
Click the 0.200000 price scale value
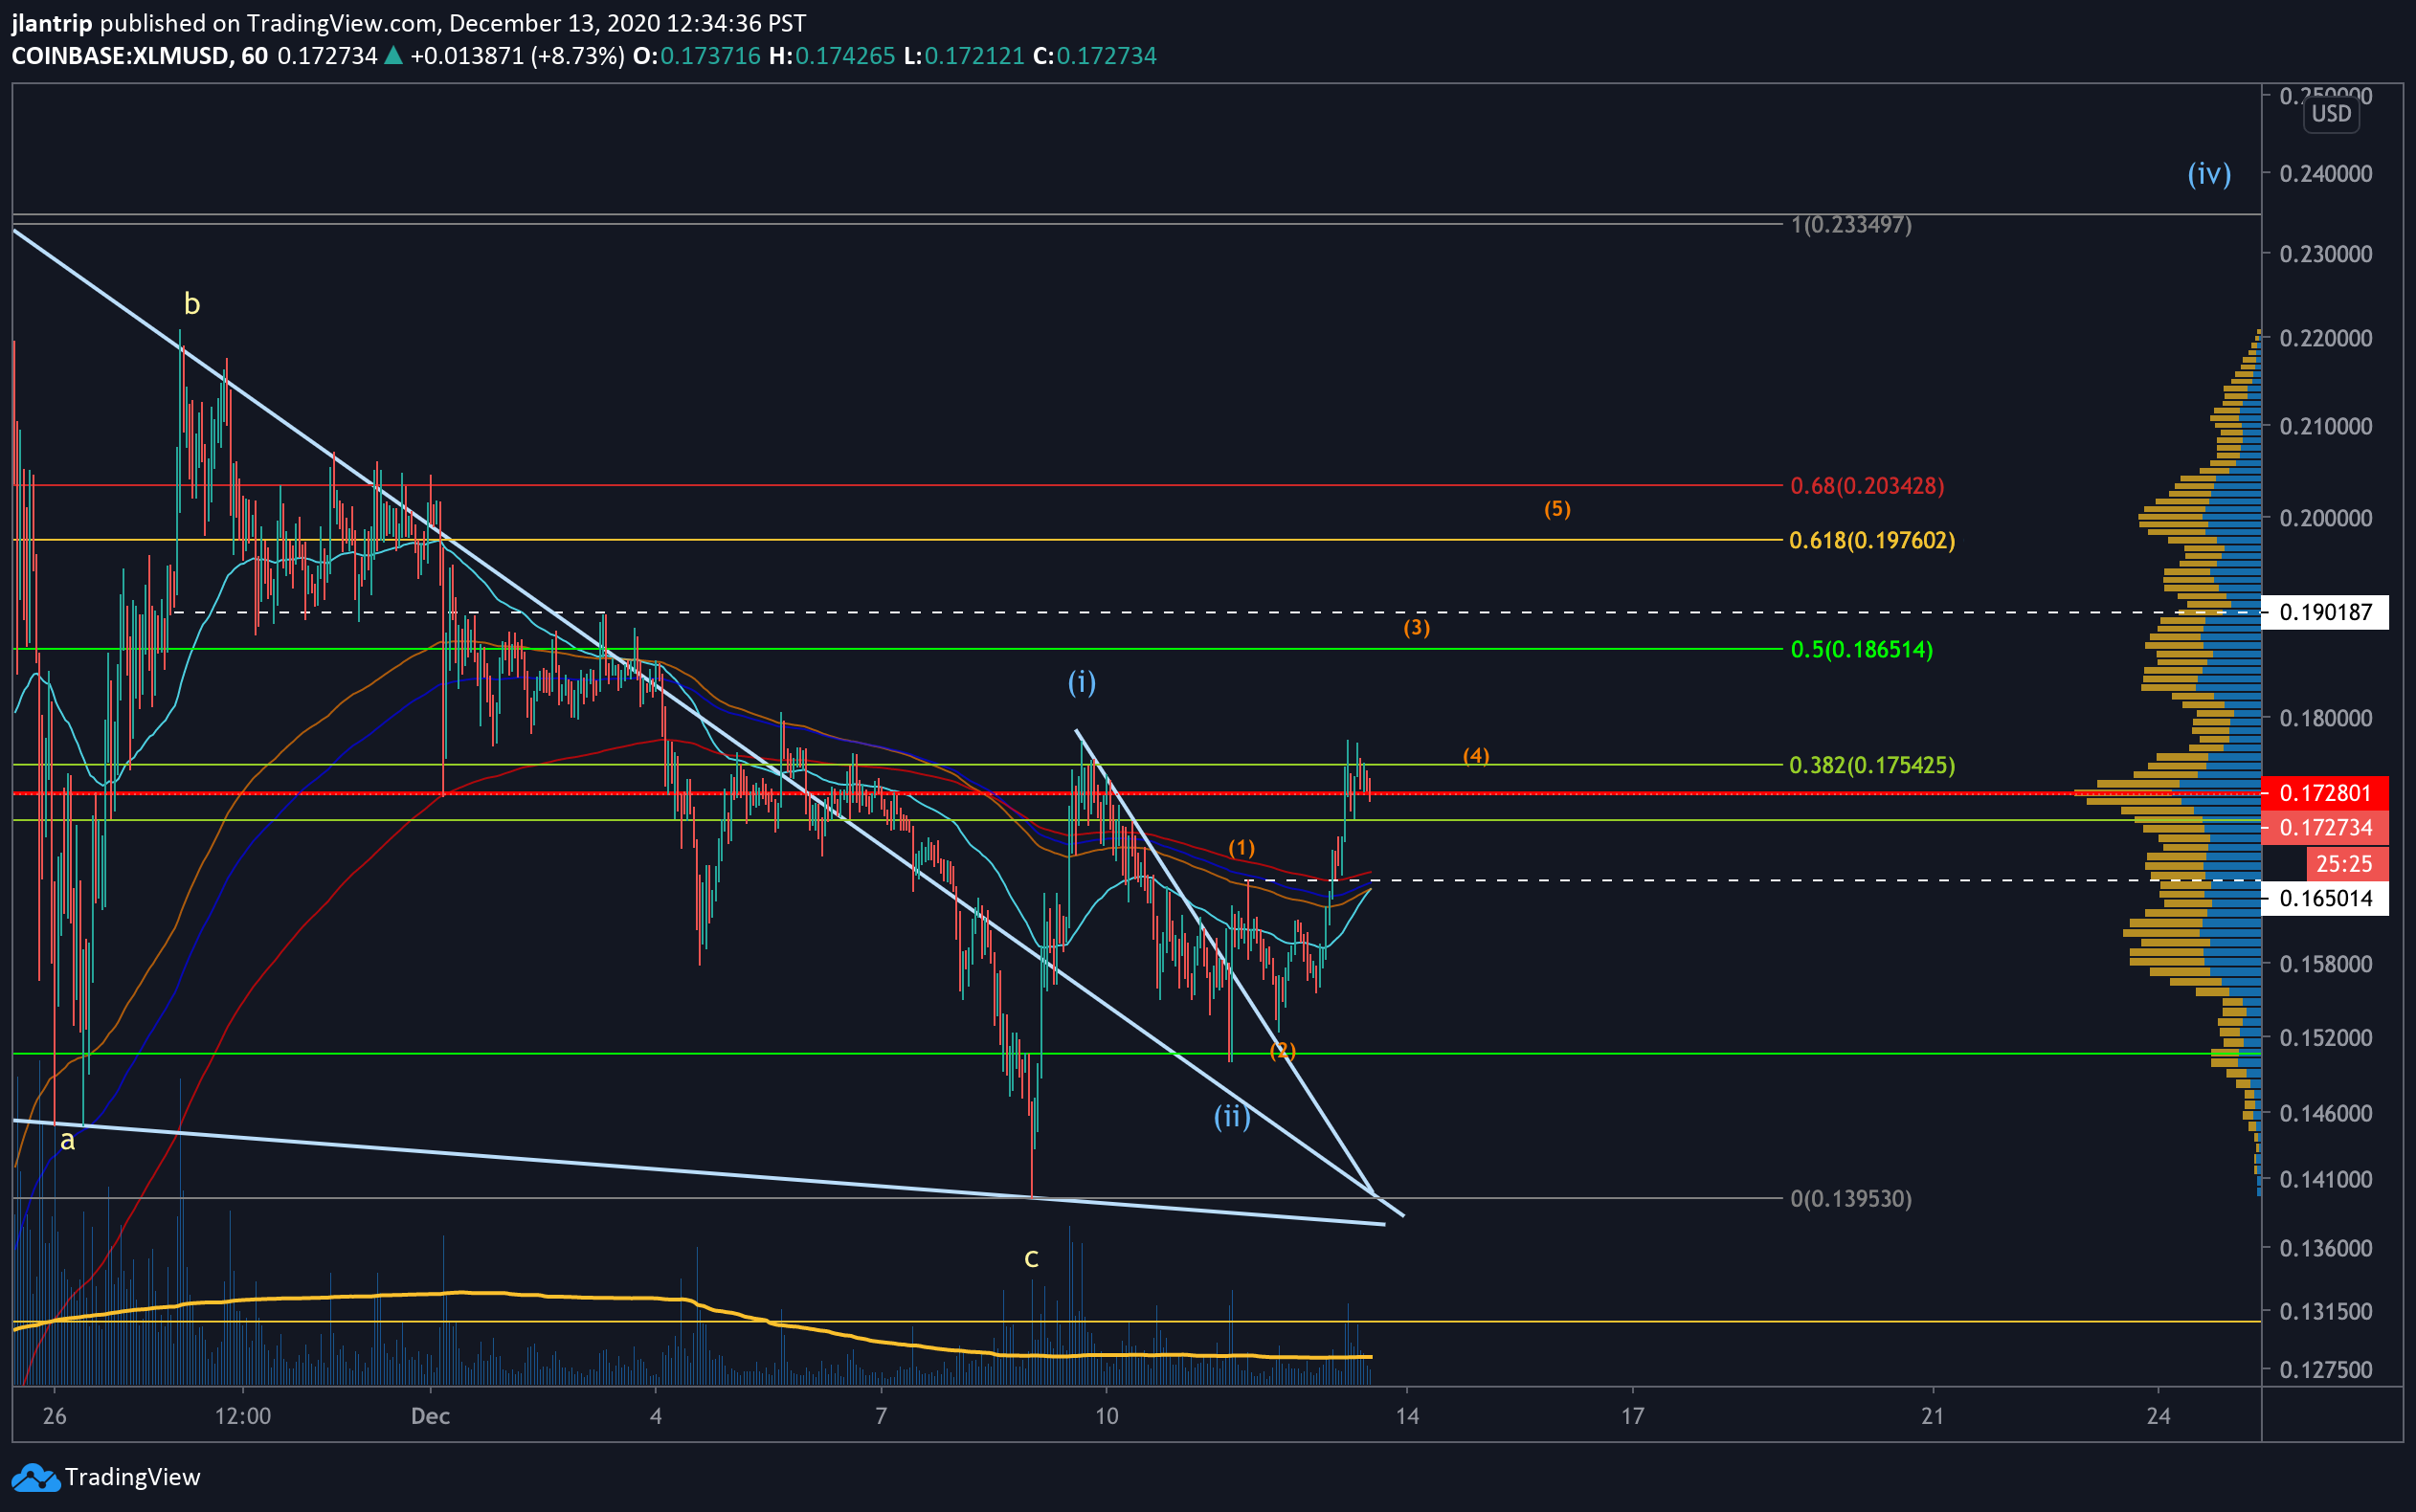point(2325,518)
